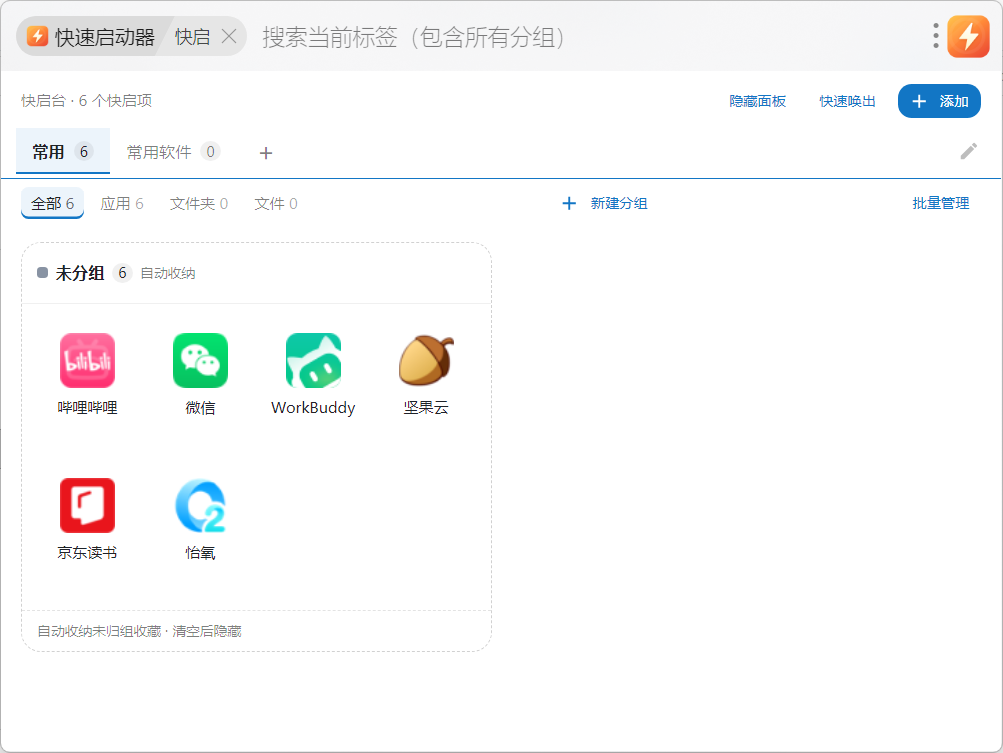Click the 隐藏面板 link
1003x753 pixels.
pyautogui.click(x=757, y=101)
